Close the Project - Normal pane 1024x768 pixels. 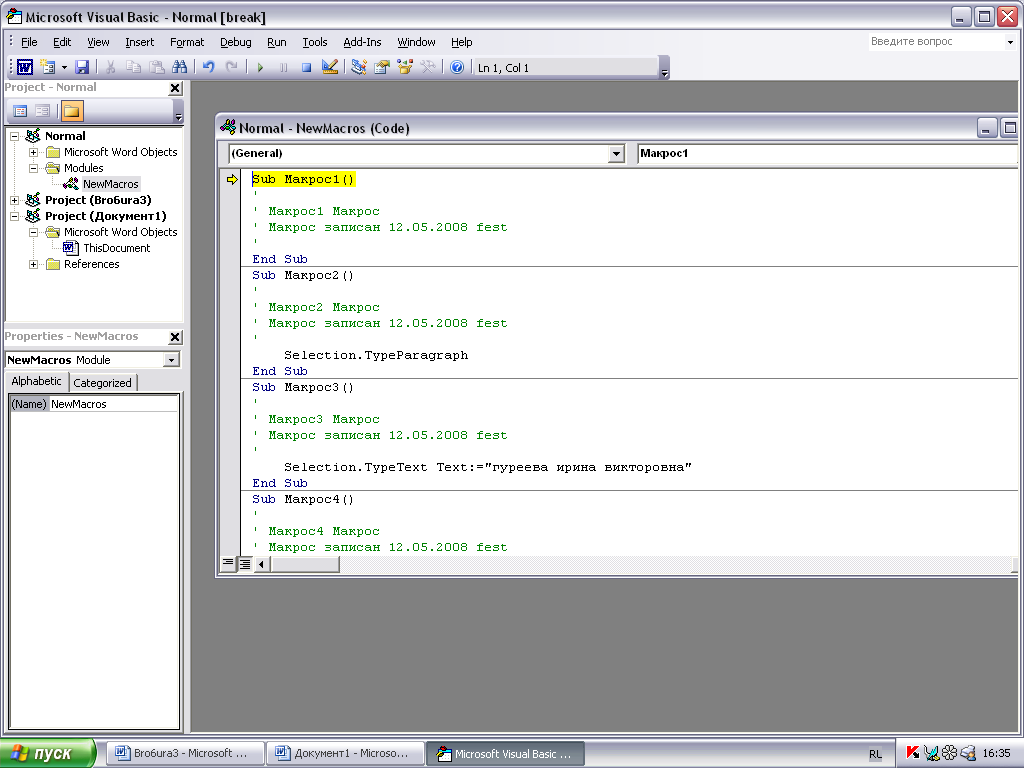(175, 88)
